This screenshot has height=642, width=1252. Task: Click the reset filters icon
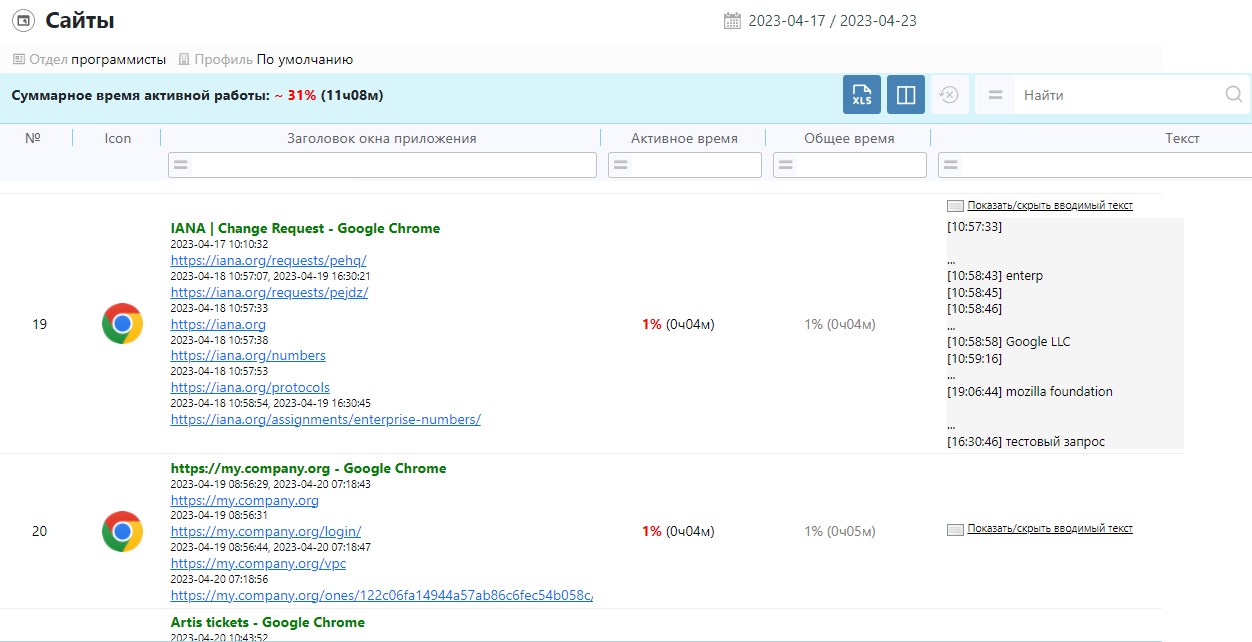click(x=949, y=95)
